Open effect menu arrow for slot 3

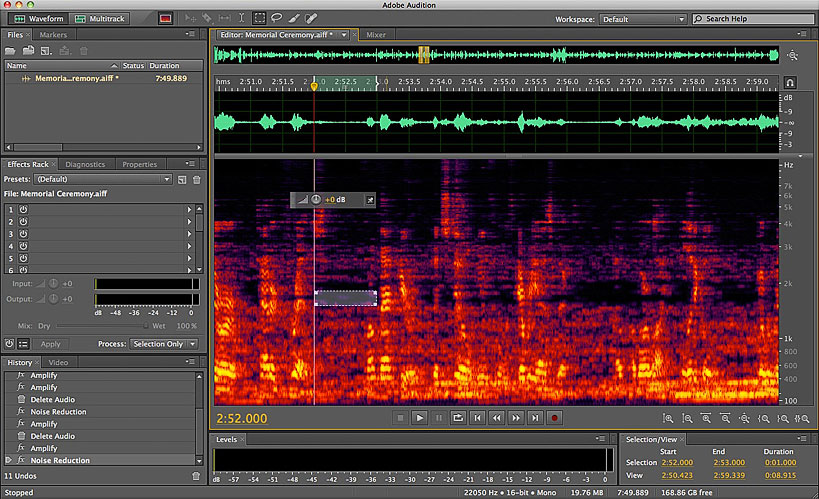pyautogui.click(x=189, y=234)
